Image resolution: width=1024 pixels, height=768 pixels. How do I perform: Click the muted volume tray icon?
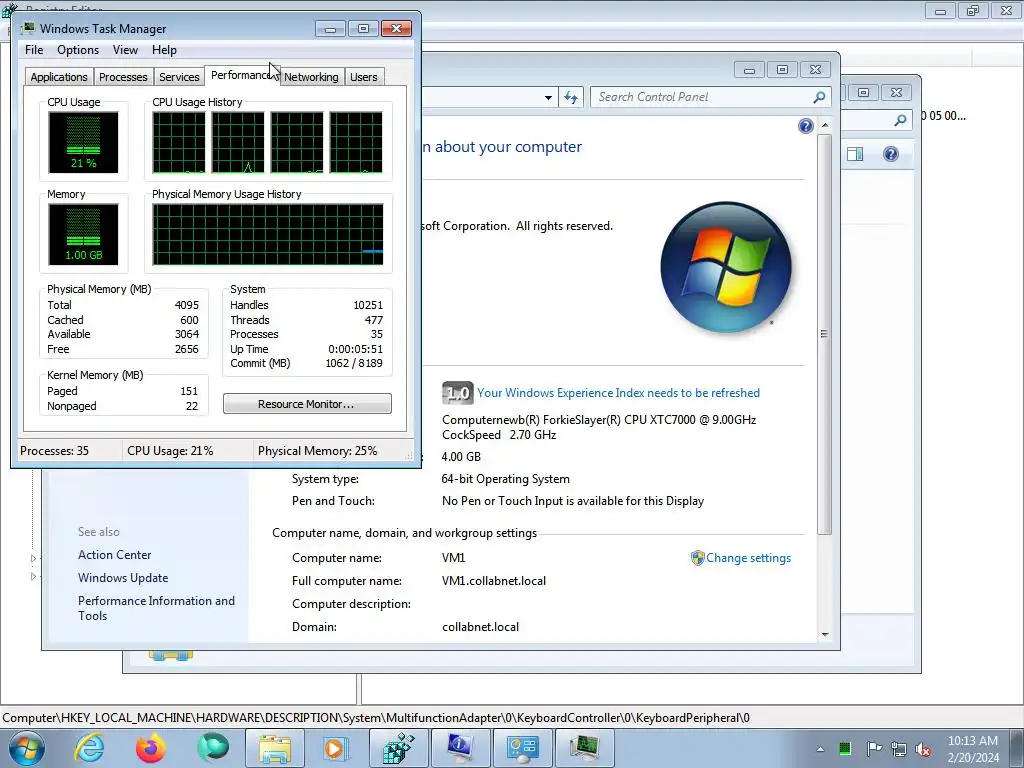tap(923, 749)
